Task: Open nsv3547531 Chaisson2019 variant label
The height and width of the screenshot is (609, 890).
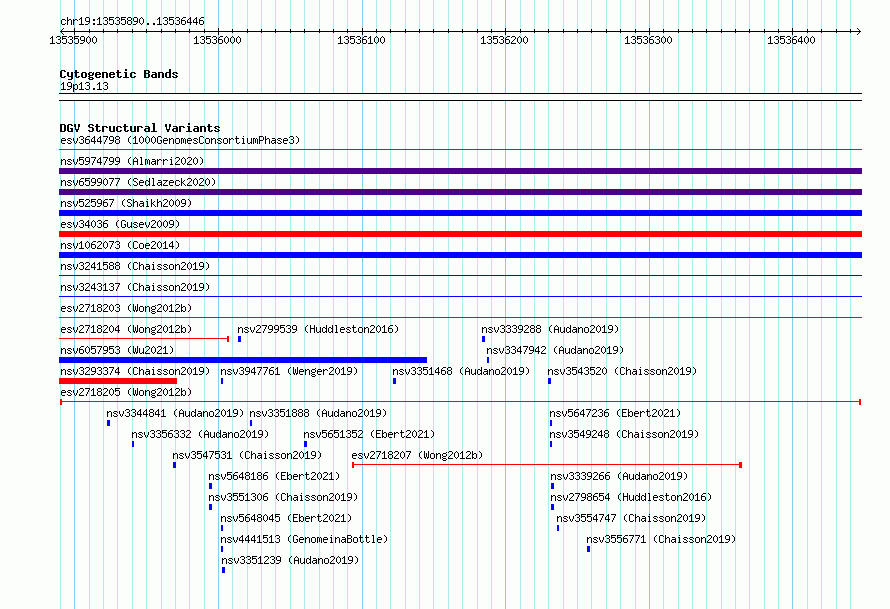Action: coord(247,455)
